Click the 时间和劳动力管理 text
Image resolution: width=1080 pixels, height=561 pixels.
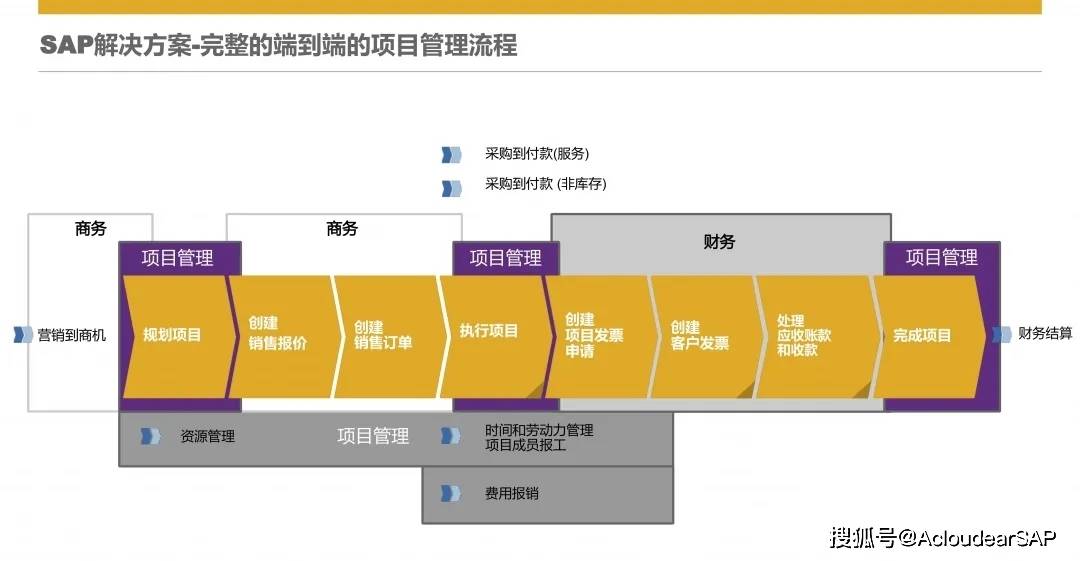[539, 430]
